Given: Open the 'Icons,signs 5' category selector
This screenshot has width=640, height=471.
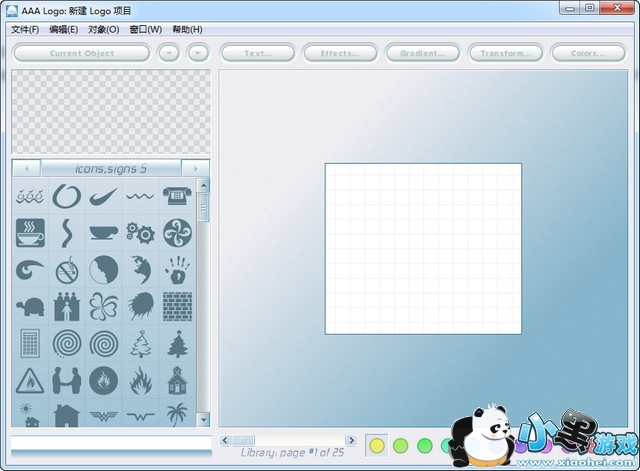Looking at the screenshot, I should click(111, 168).
